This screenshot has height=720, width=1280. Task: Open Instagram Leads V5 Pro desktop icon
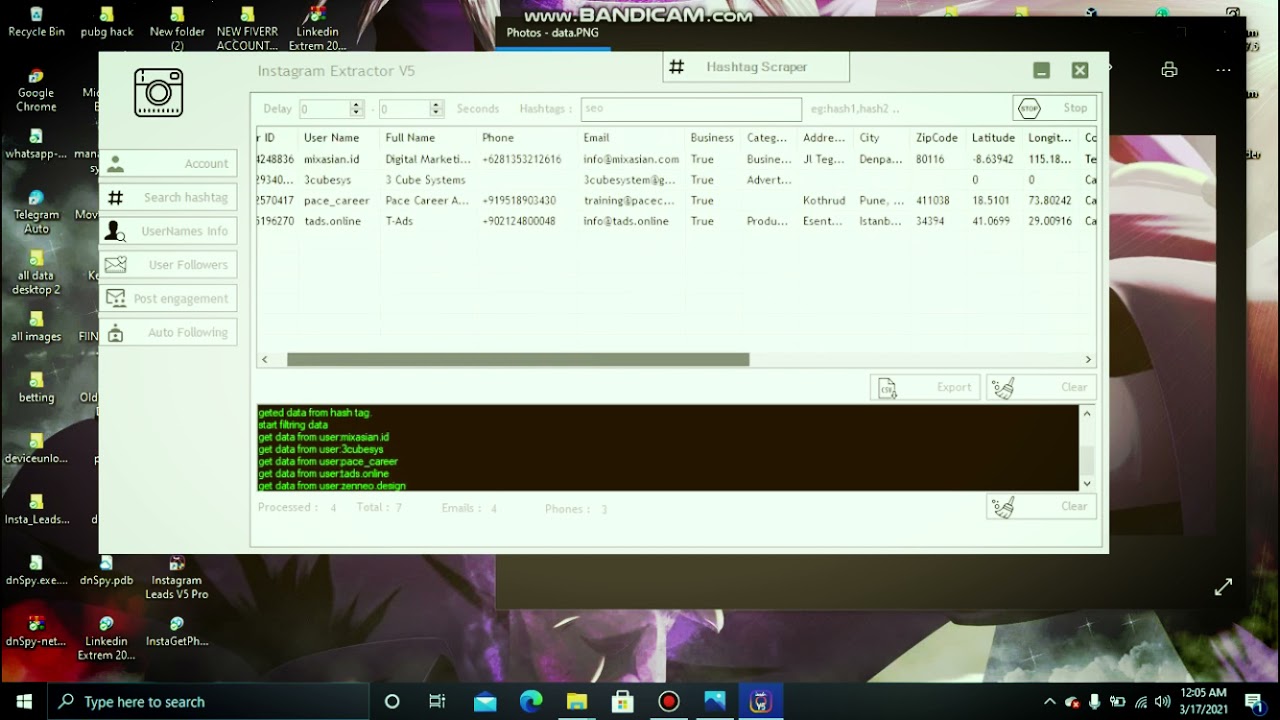pyautogui.click(x=177, y=578)
